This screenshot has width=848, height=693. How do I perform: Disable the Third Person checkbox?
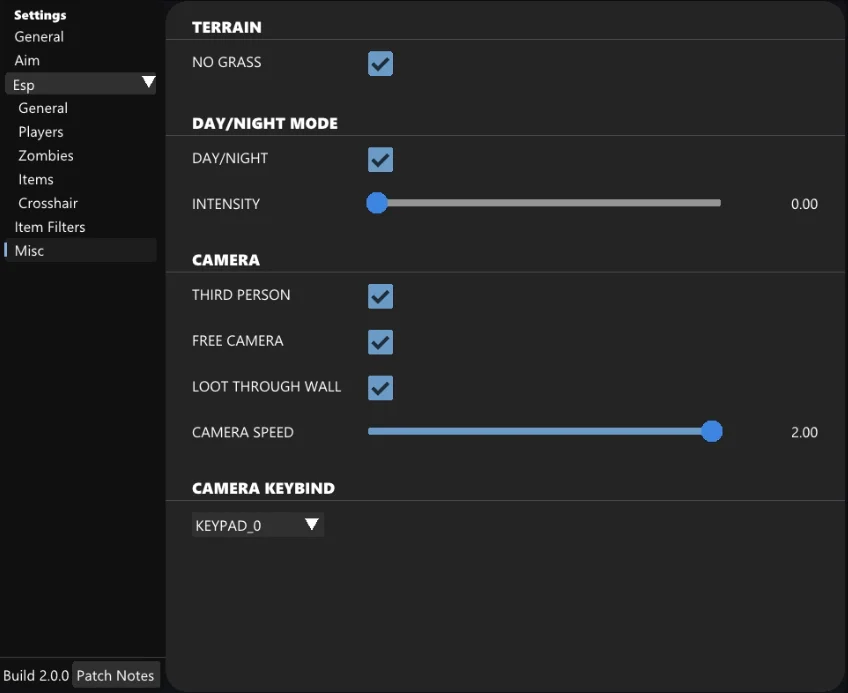click(x=380, y=296)
